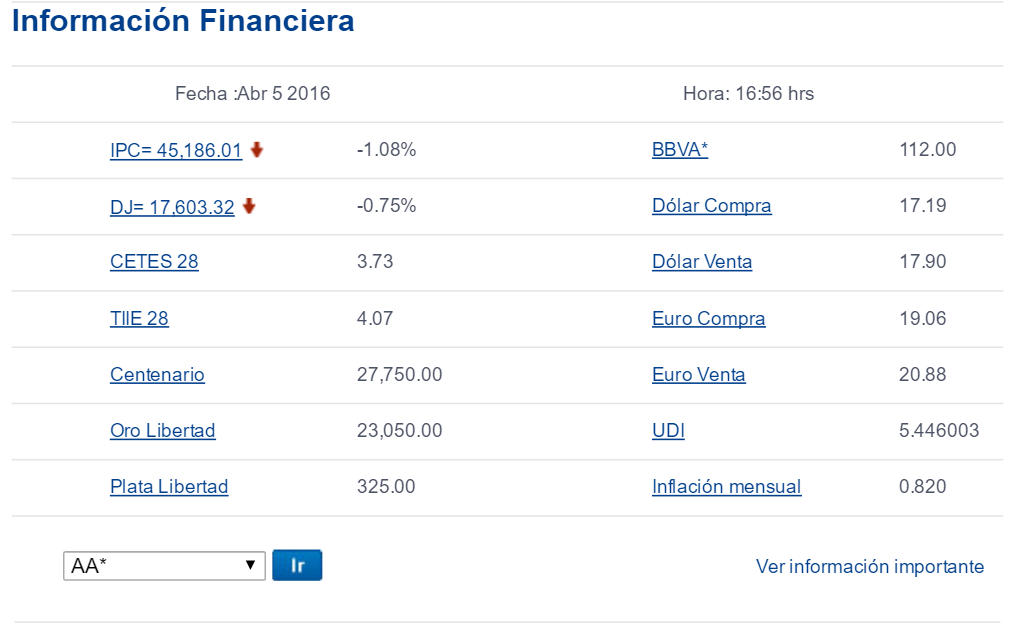This screenshot has height=627, width=1013.
Task: Click the Plata Libertad link
Action: tap(169, 487)
